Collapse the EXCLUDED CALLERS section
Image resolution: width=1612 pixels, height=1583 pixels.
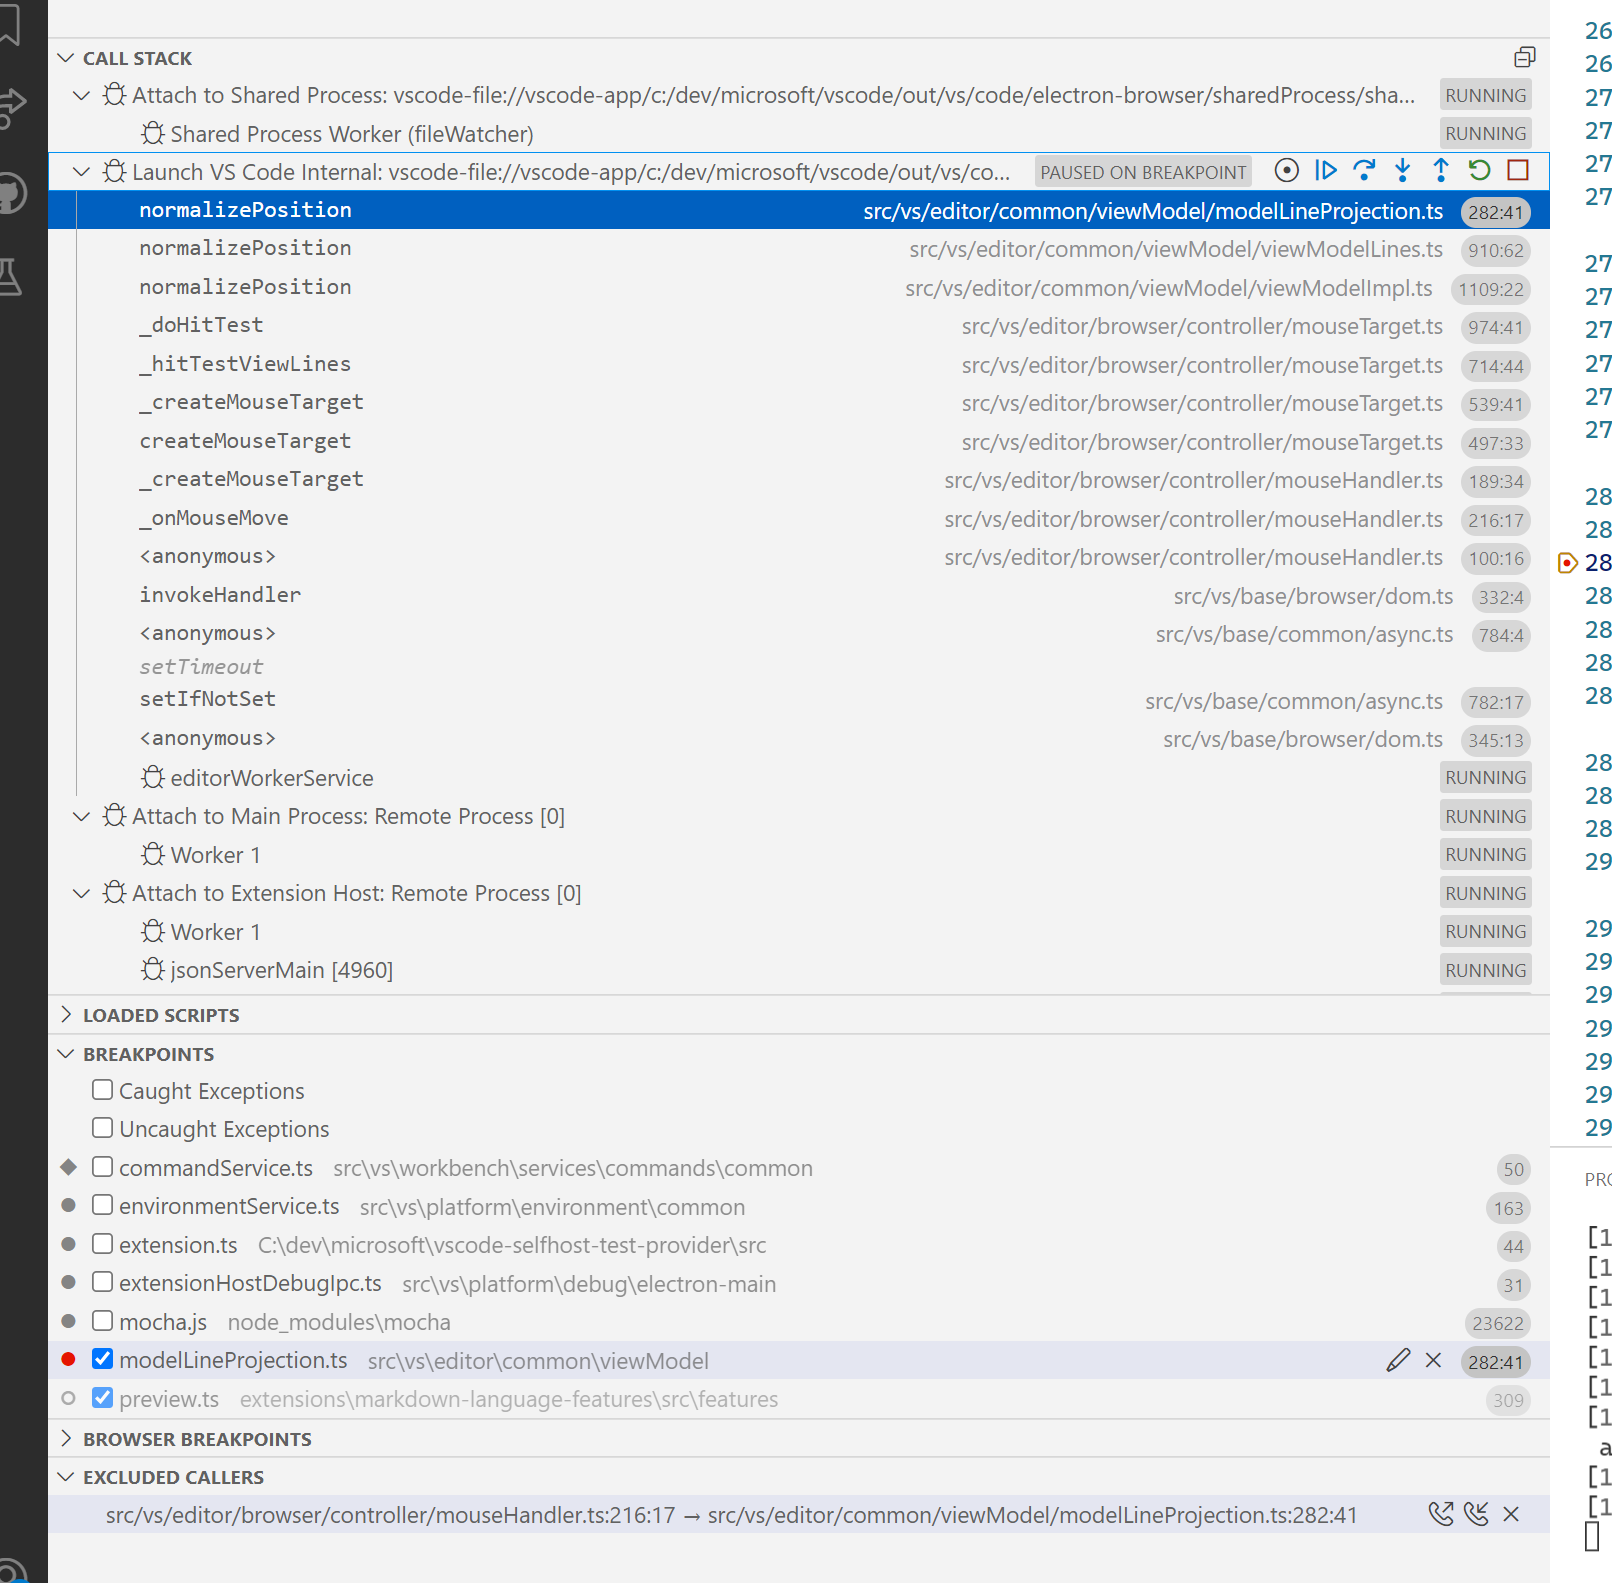(66, 1477)
